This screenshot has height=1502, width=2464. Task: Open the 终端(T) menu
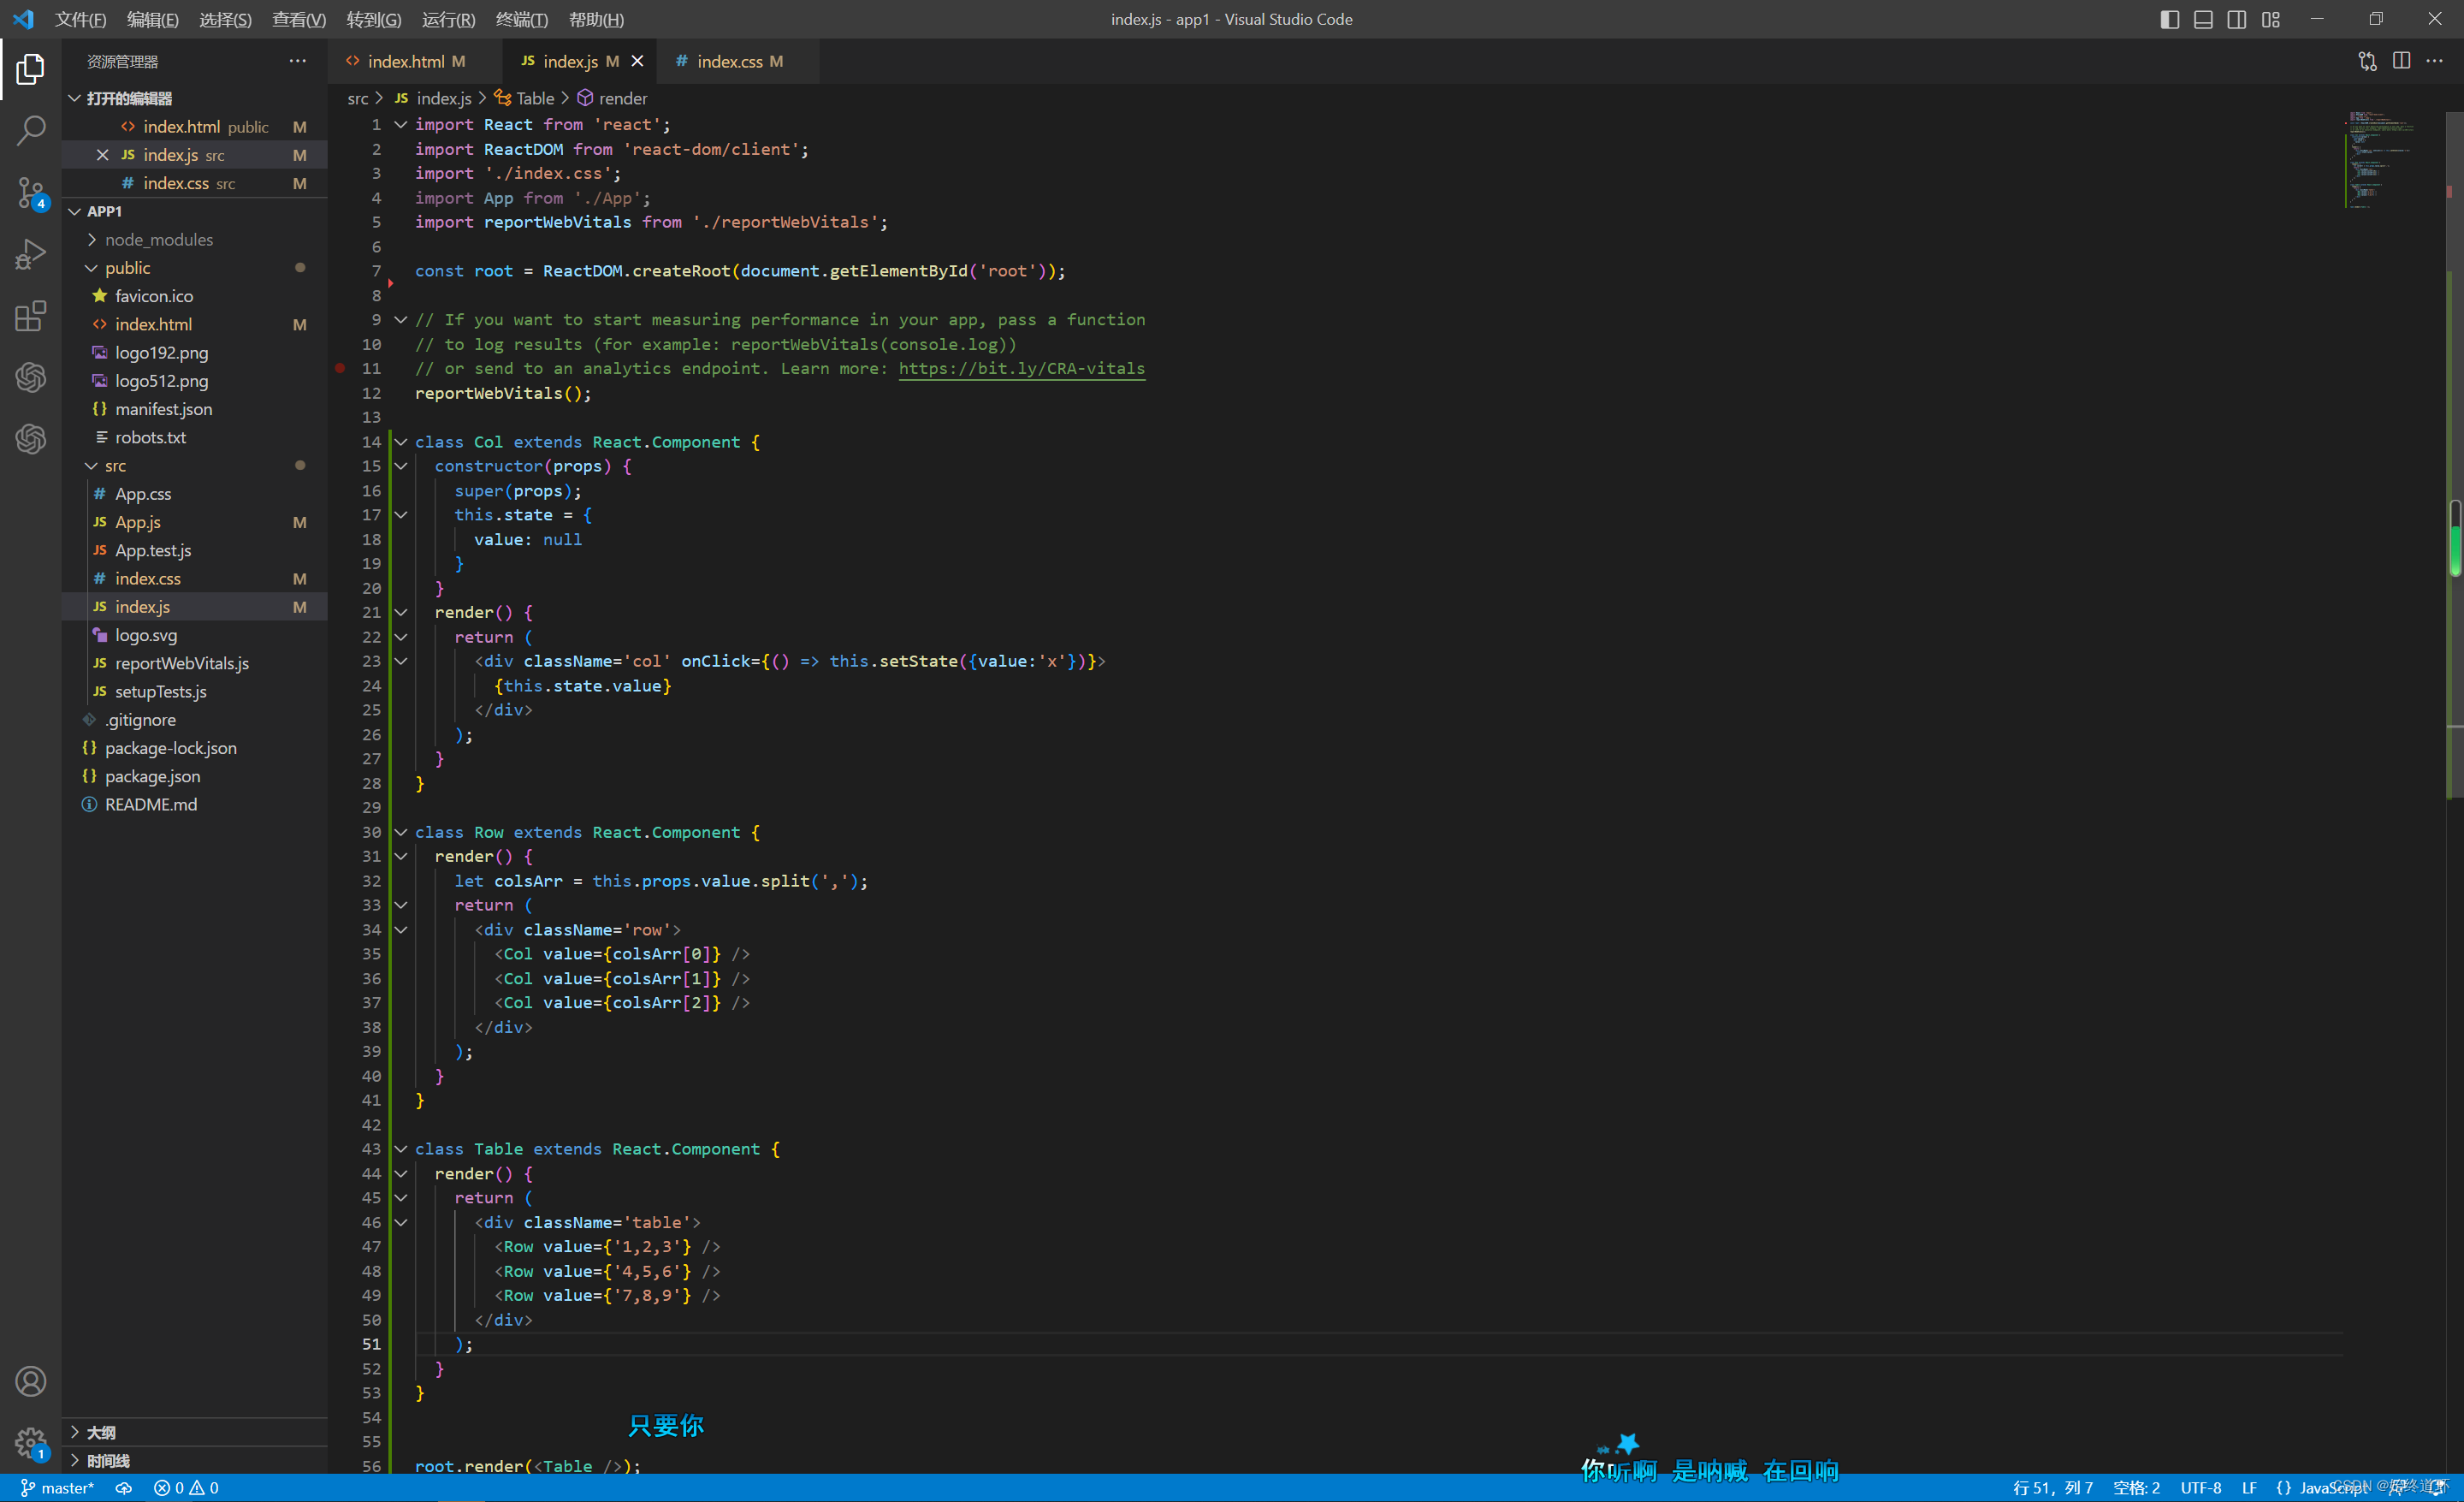click(521, 19)
